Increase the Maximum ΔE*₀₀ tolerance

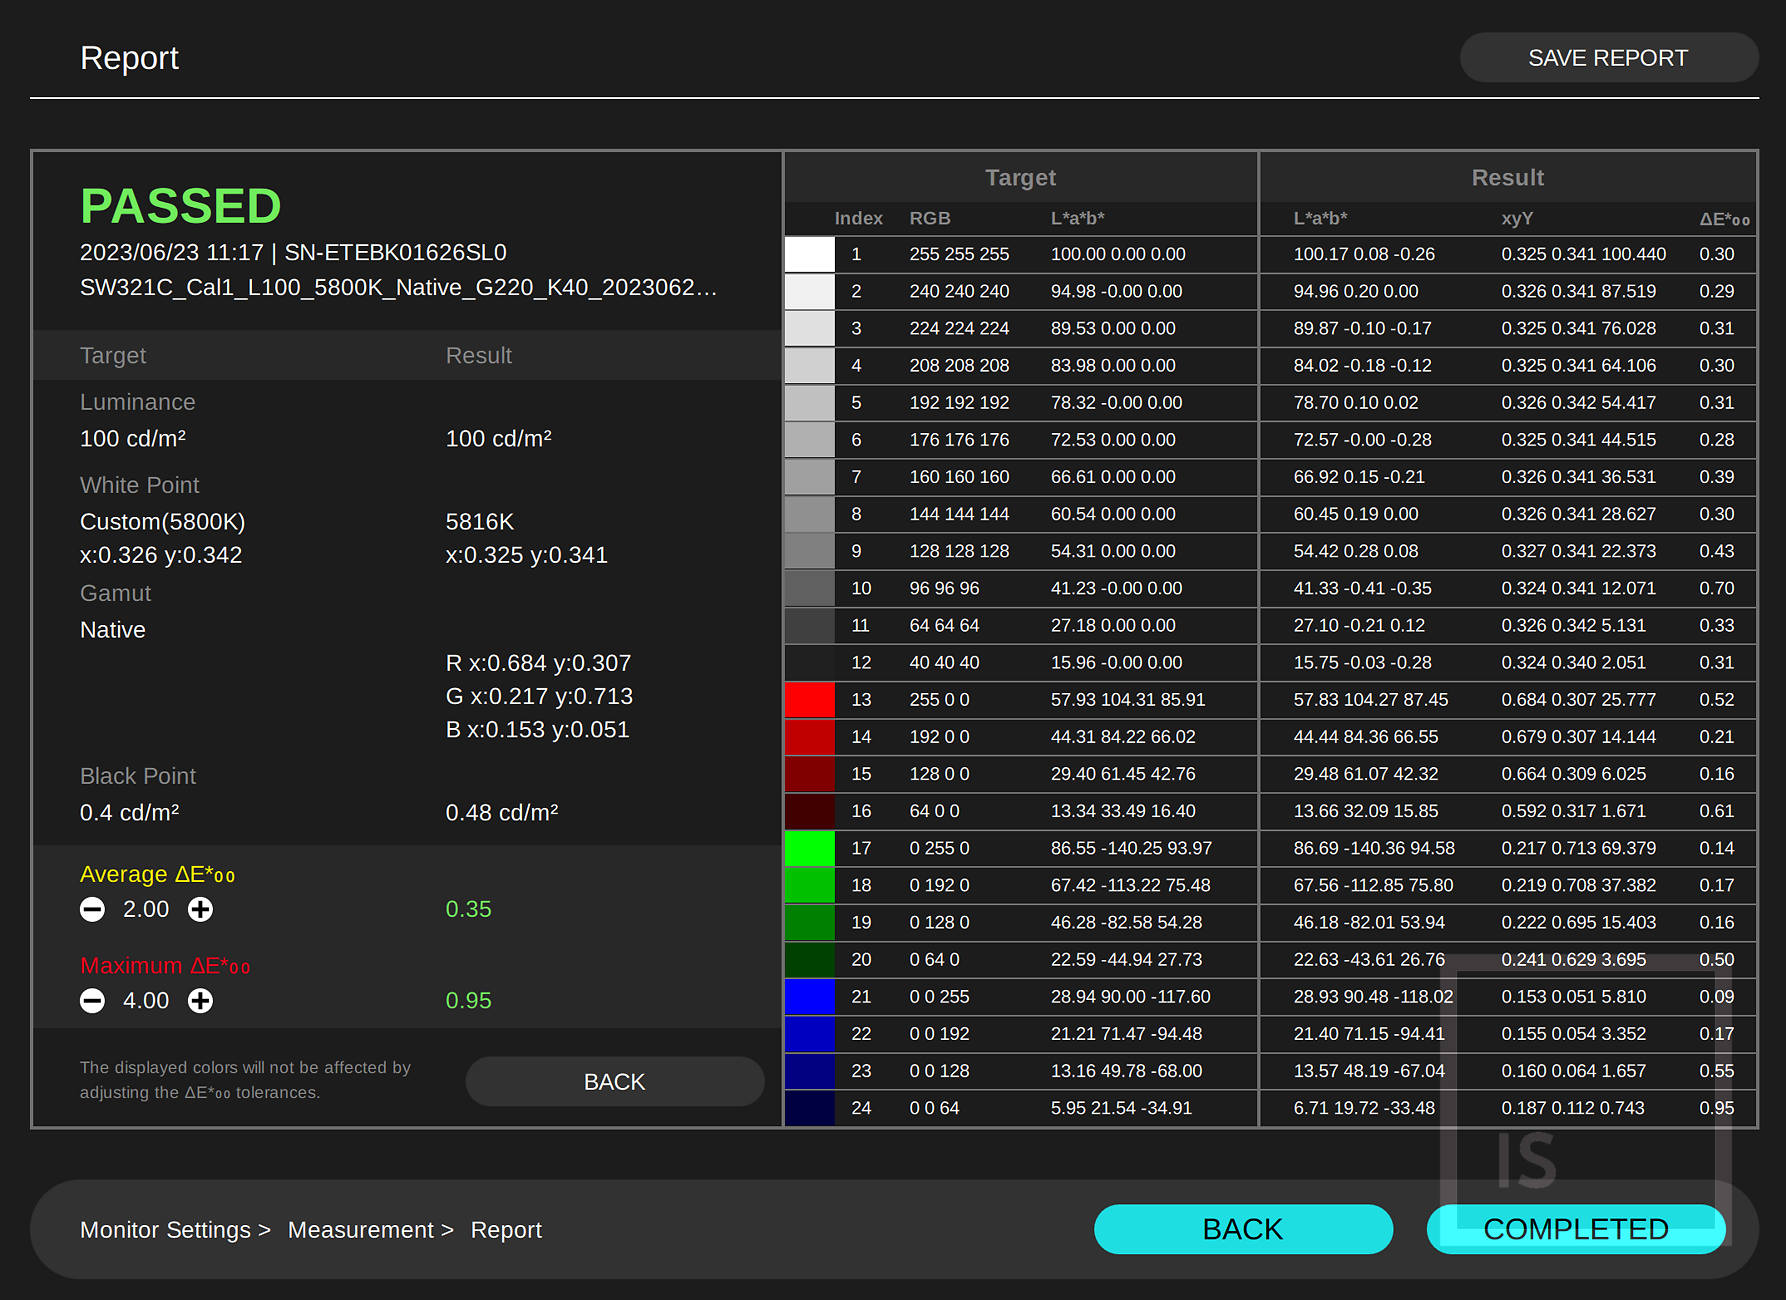click(x=200, y=1000)
